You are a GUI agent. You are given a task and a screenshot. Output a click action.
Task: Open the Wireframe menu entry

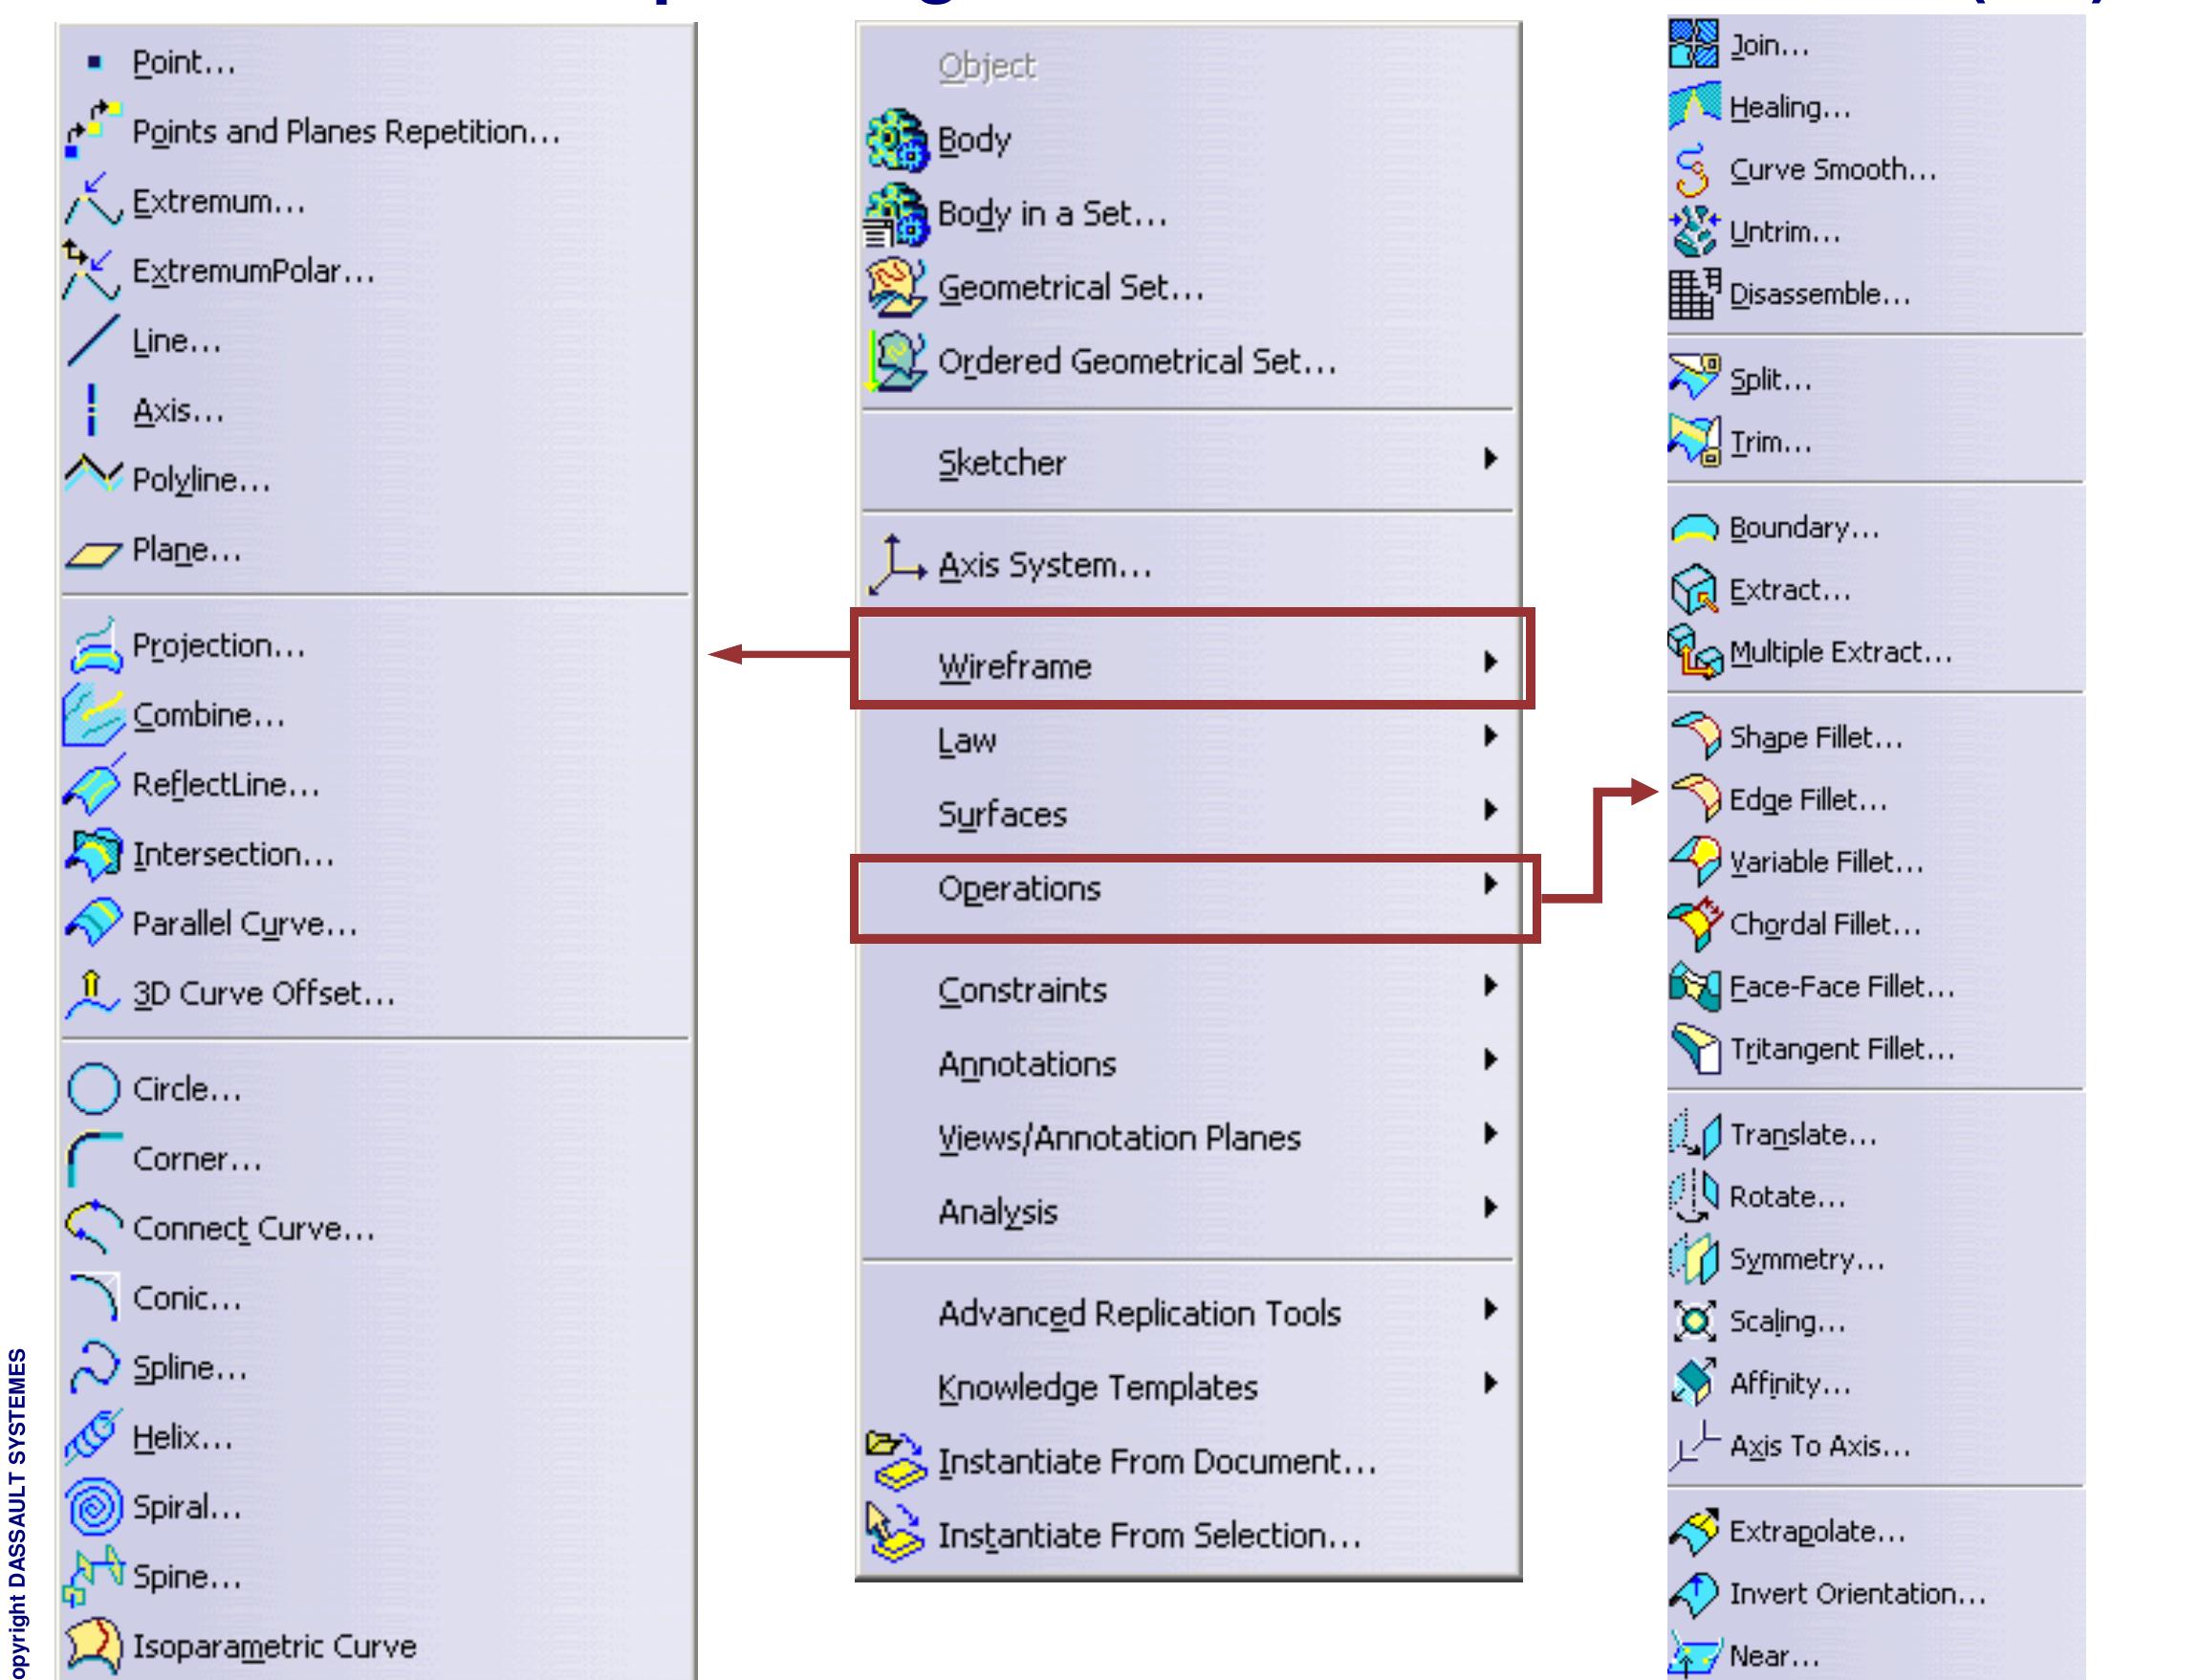coord(1014,666)
